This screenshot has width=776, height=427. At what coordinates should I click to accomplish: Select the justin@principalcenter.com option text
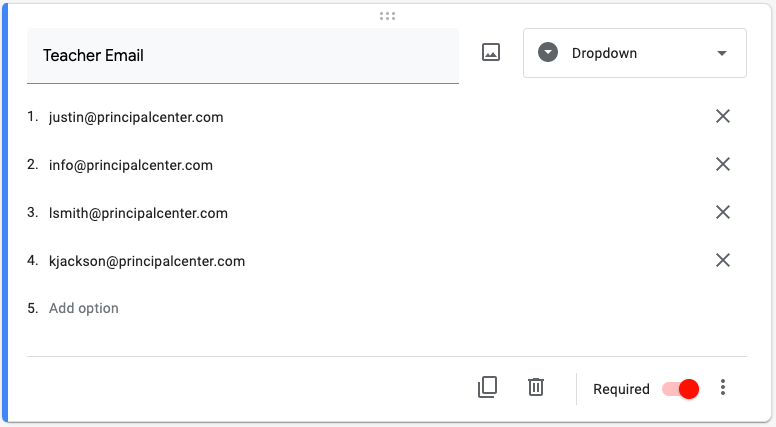pyautogui.click(x=136, y=117)
